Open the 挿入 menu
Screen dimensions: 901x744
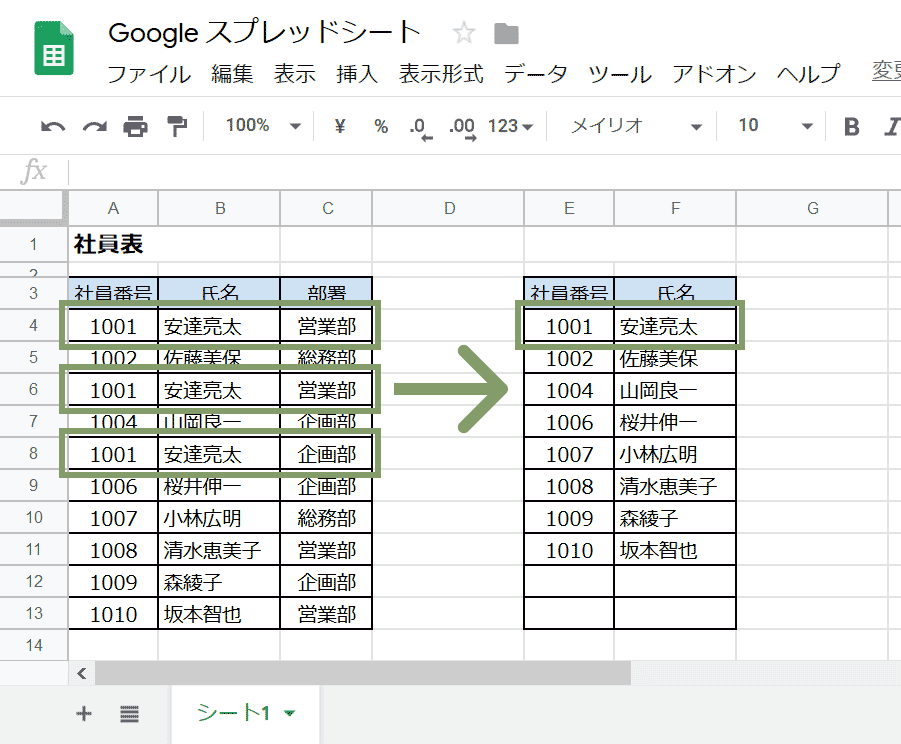(357, 74)
